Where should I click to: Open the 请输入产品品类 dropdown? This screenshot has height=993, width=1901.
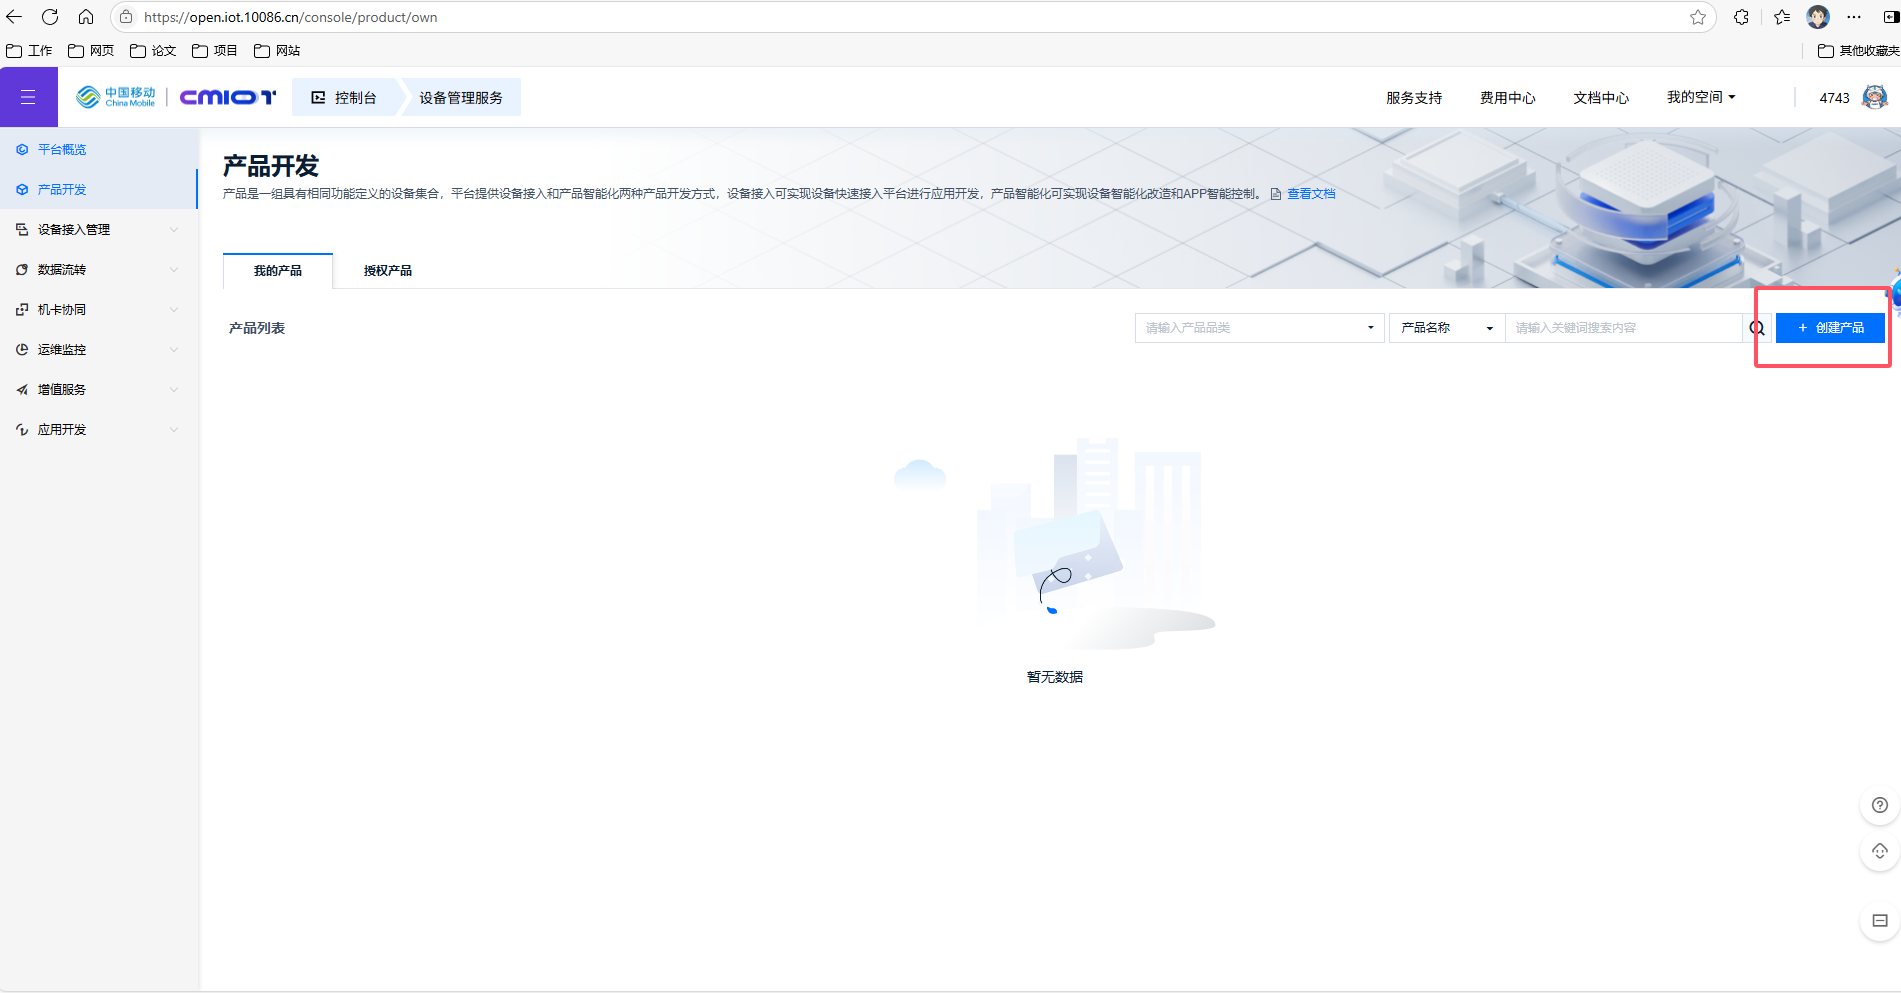pos(1259,327)
